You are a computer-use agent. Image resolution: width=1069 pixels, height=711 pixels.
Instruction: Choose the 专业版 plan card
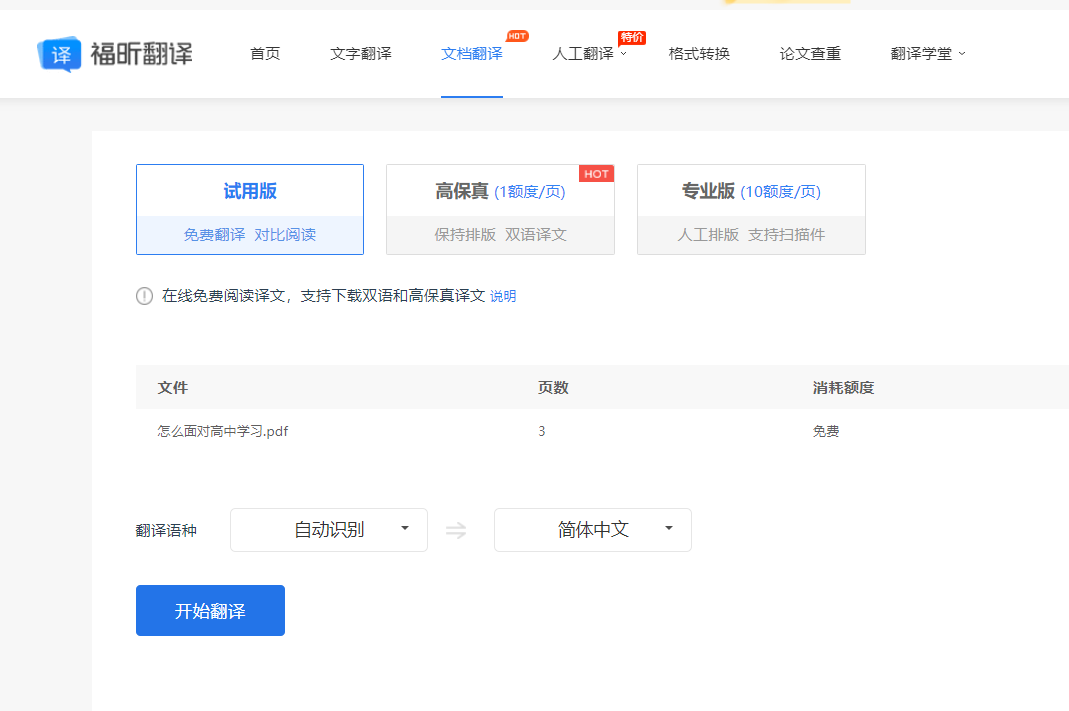(x=751, y=209)
